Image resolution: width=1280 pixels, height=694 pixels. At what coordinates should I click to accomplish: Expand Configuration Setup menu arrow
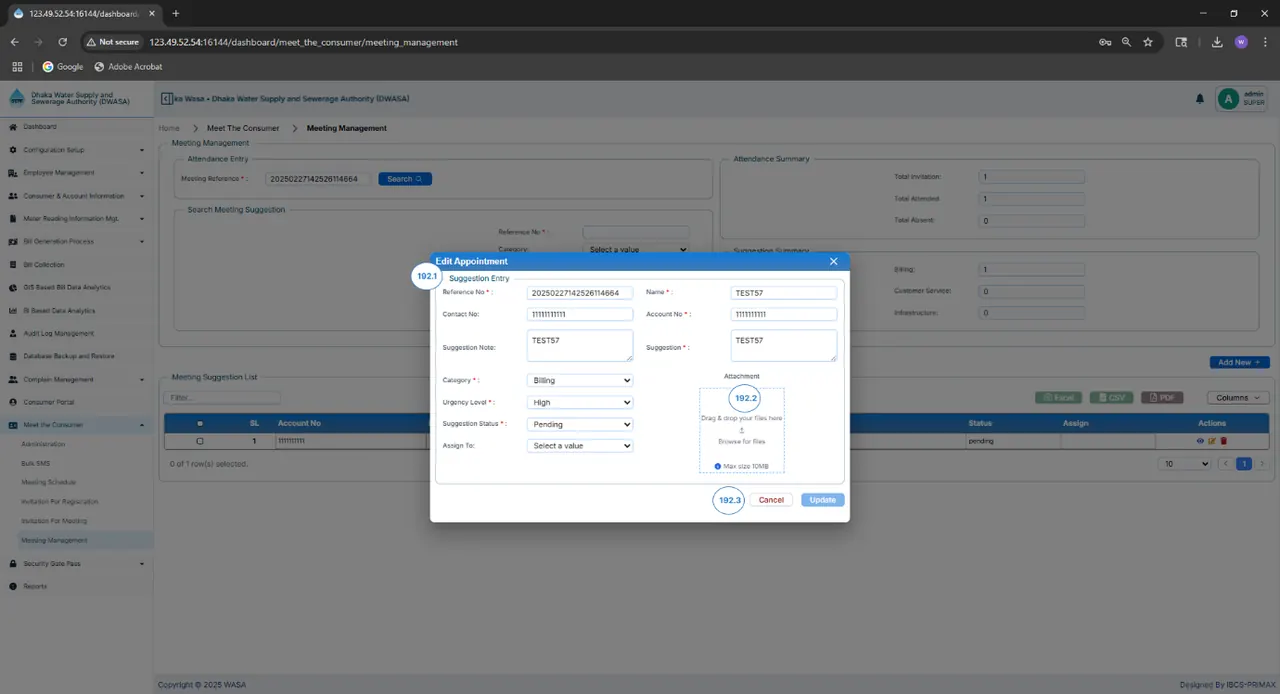point(142,150)
